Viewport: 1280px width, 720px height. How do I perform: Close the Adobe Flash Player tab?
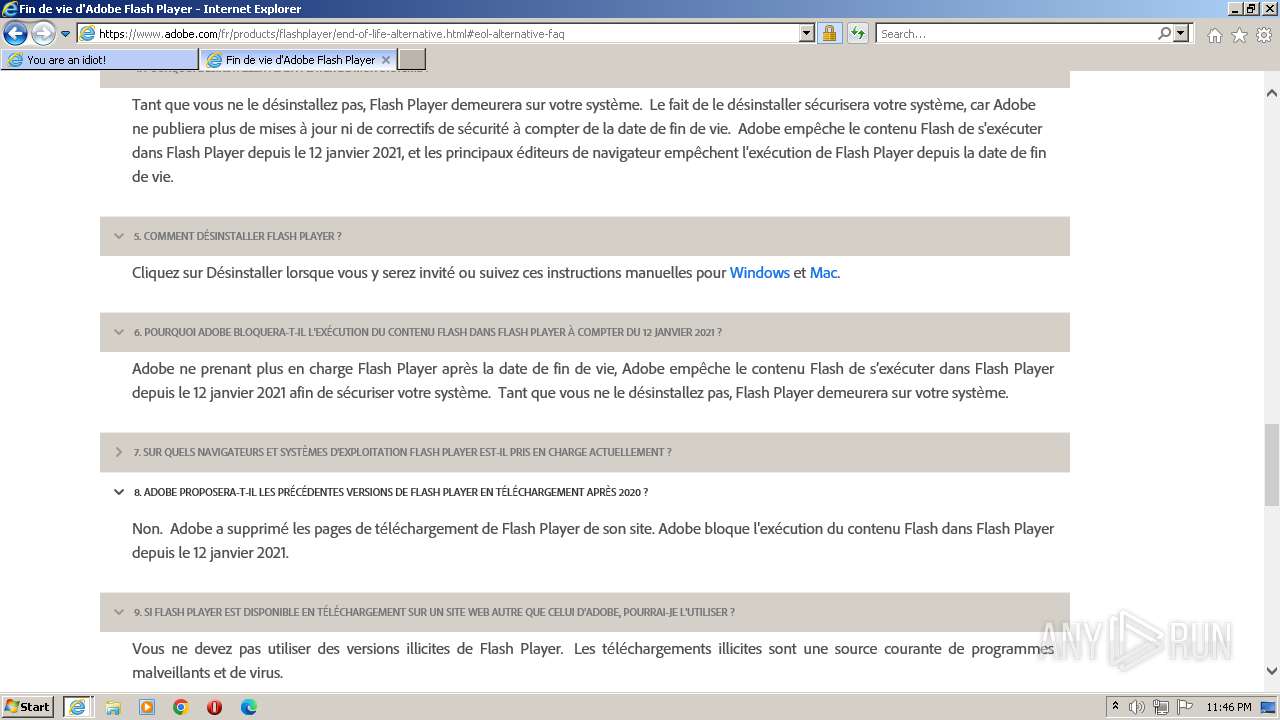pos(386,60)
